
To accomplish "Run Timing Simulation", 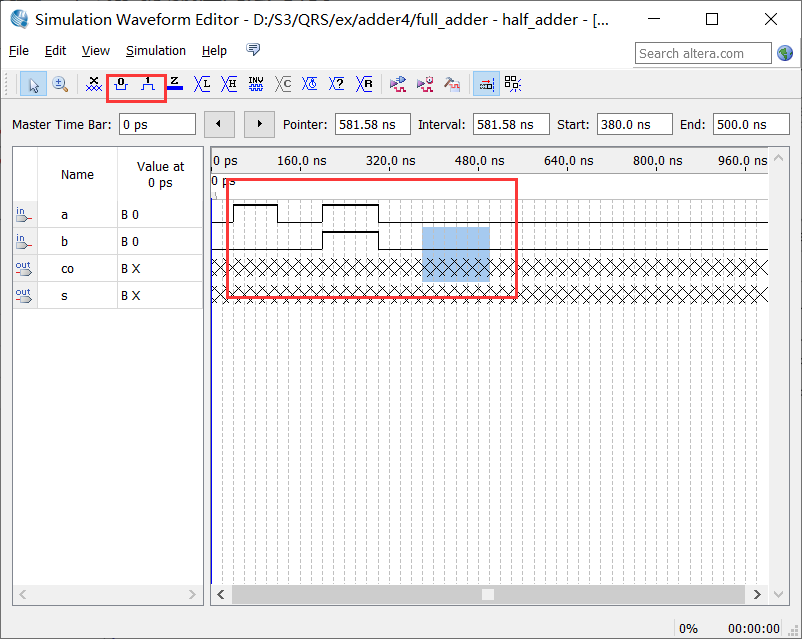I will [x=425, y=84].
